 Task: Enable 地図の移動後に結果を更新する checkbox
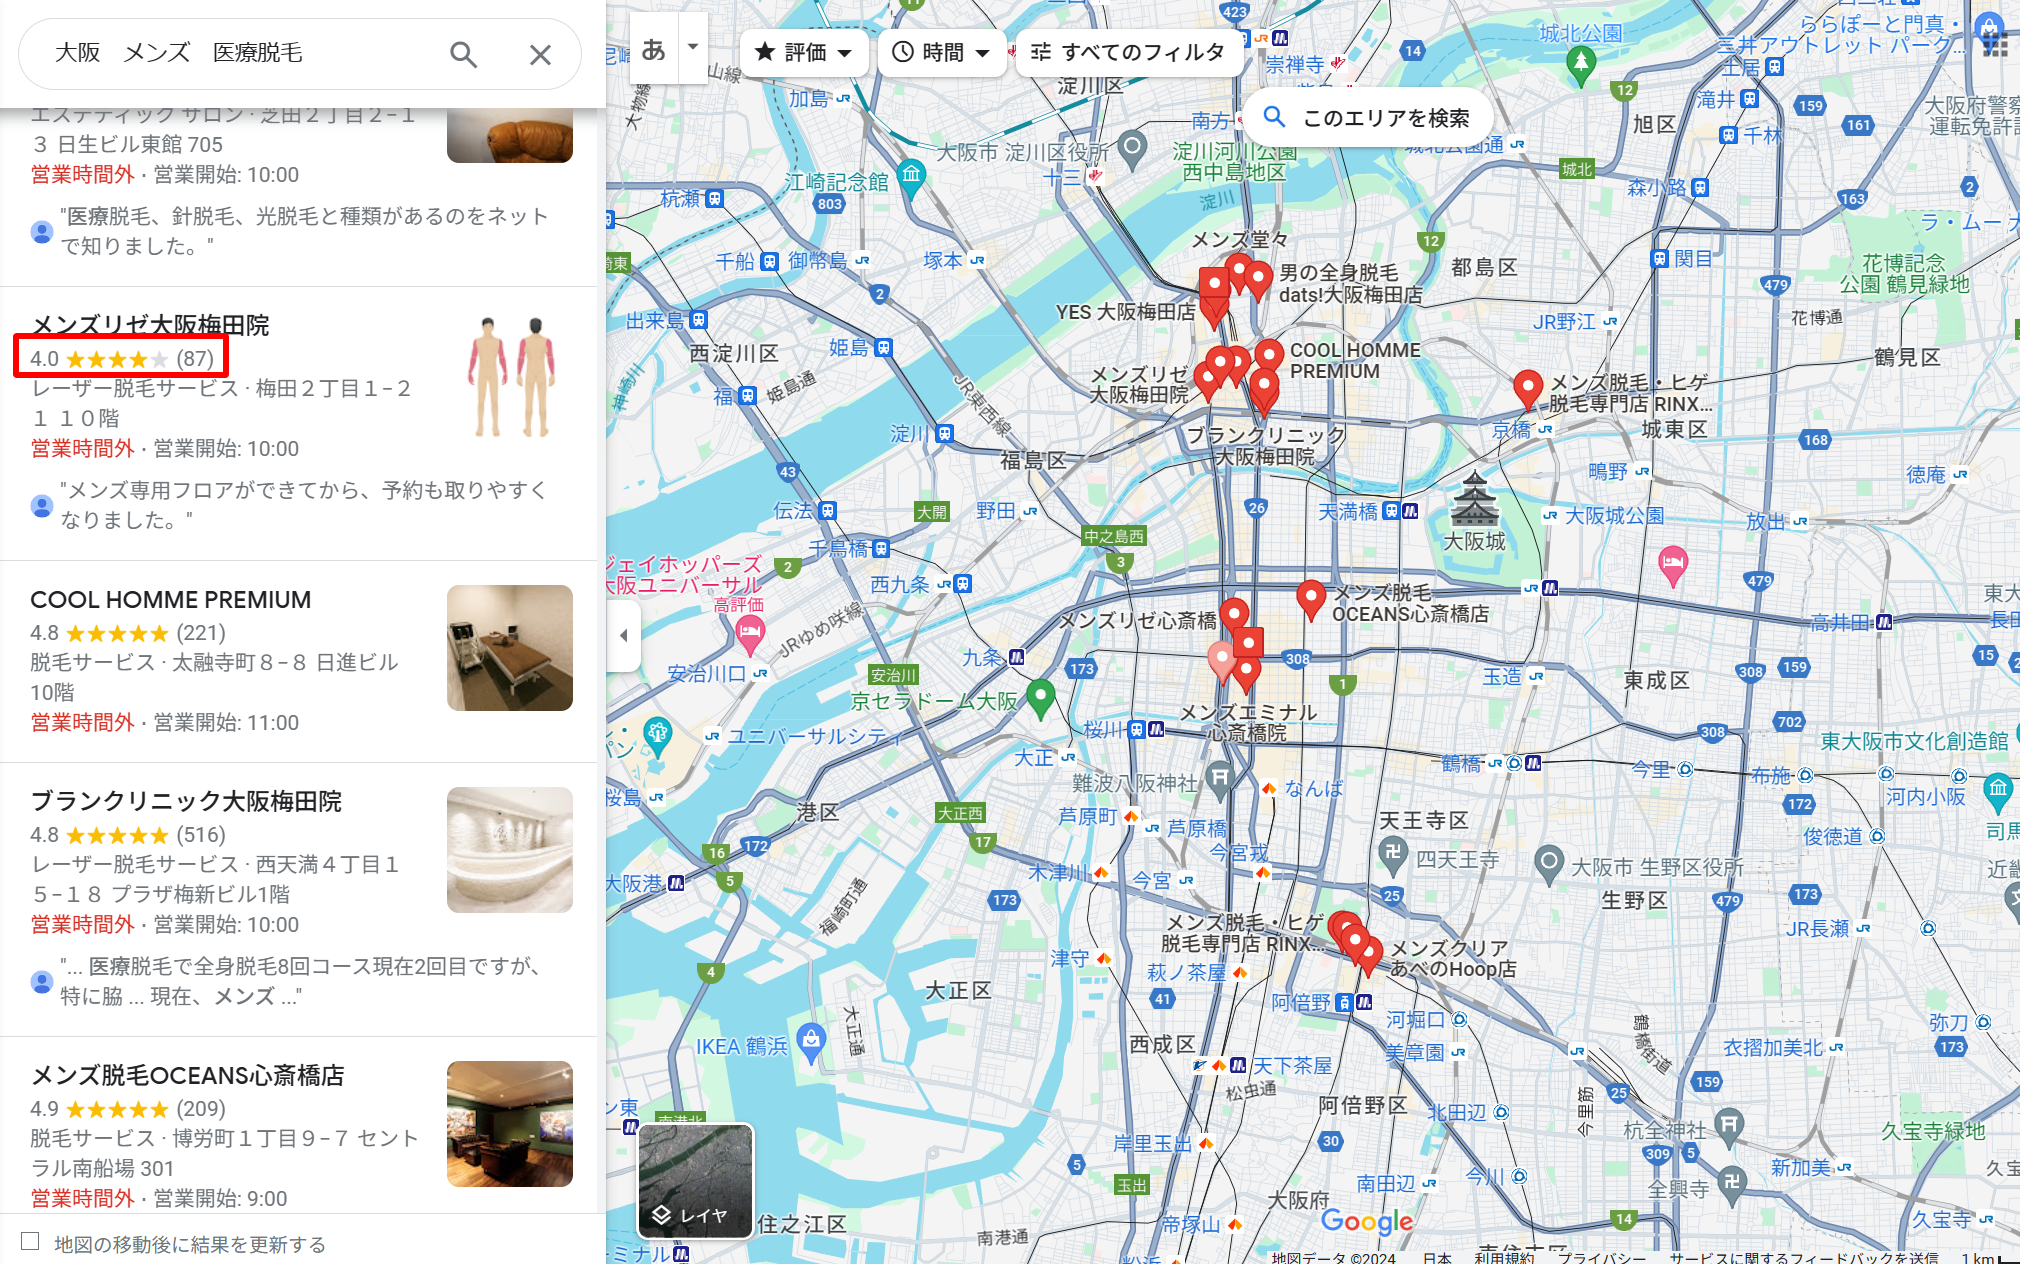pos(30,1241)
